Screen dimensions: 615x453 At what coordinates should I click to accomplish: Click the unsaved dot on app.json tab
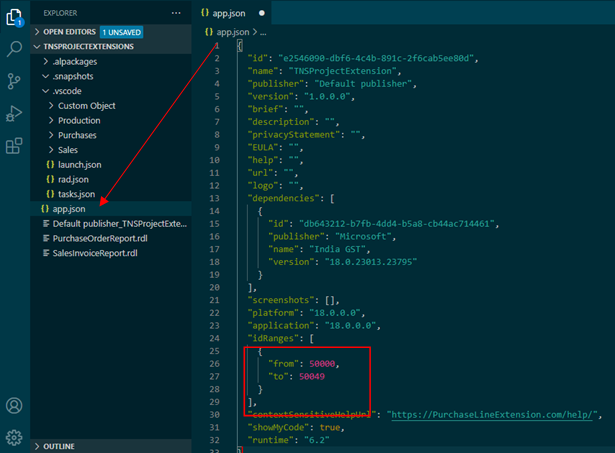coord(262,13)
